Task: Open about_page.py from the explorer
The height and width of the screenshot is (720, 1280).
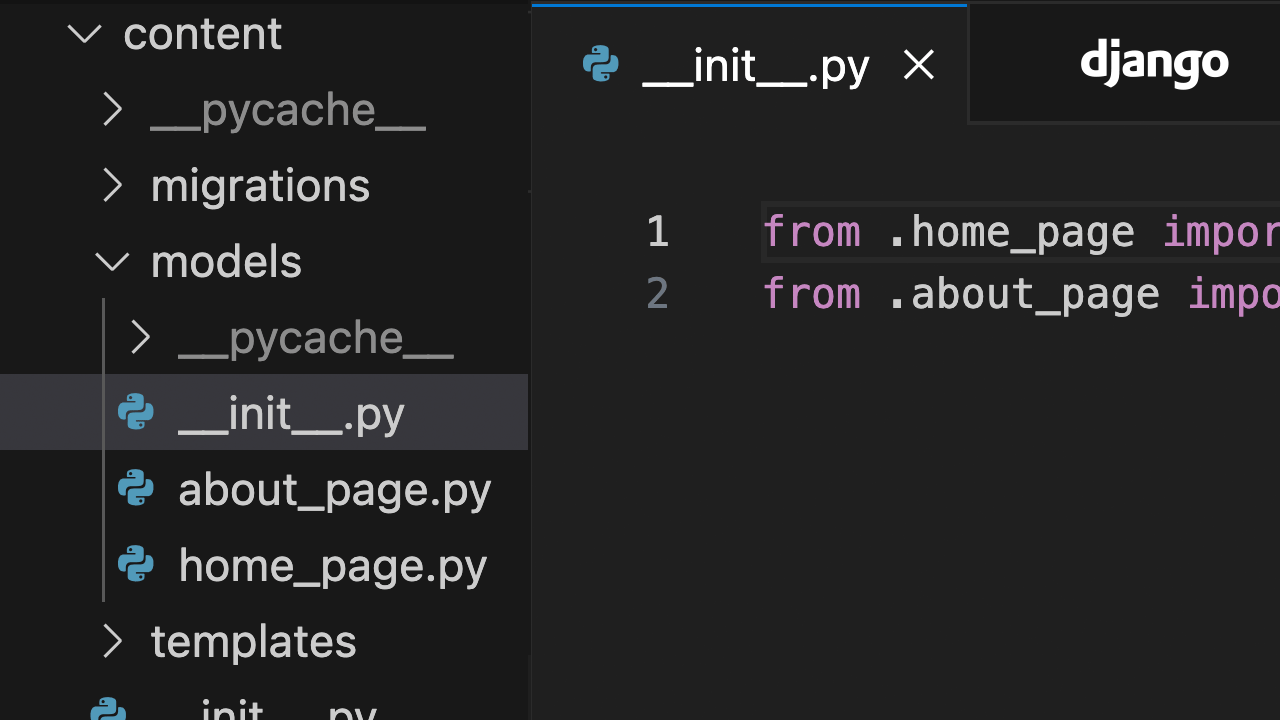Action: coord(334,488)
